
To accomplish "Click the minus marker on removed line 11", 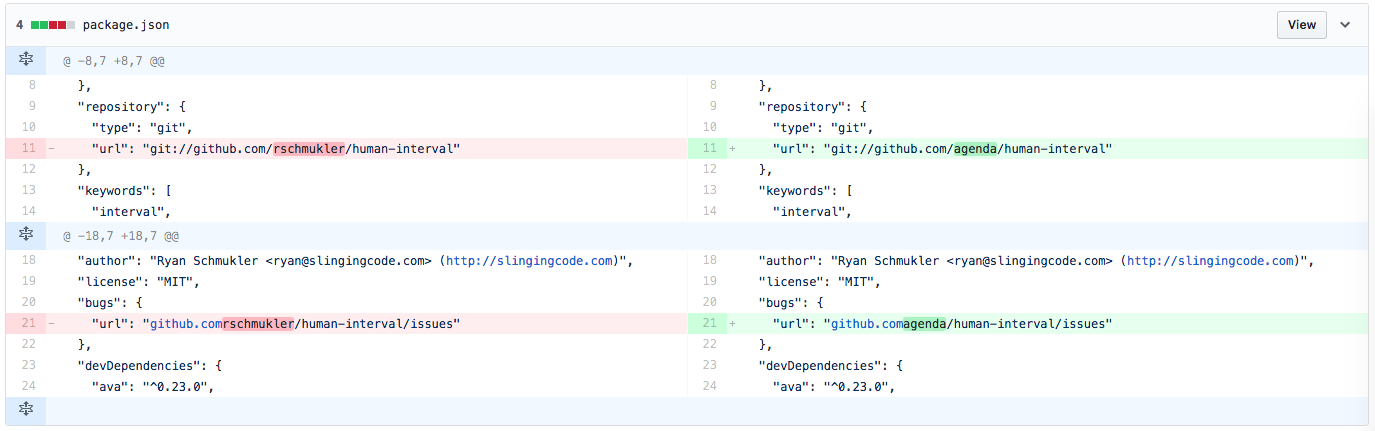I will 52,149.
